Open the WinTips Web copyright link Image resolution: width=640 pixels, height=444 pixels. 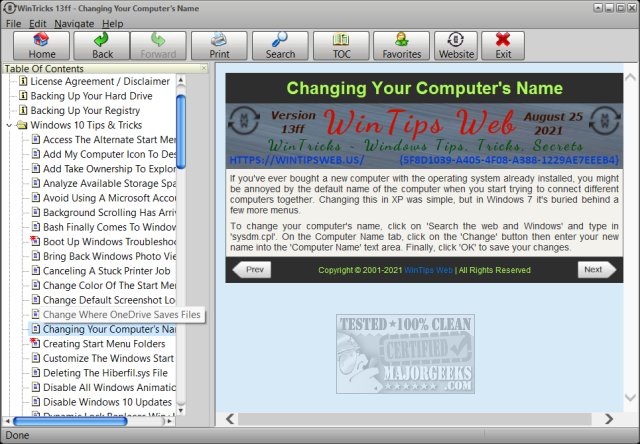coord(428,270)
